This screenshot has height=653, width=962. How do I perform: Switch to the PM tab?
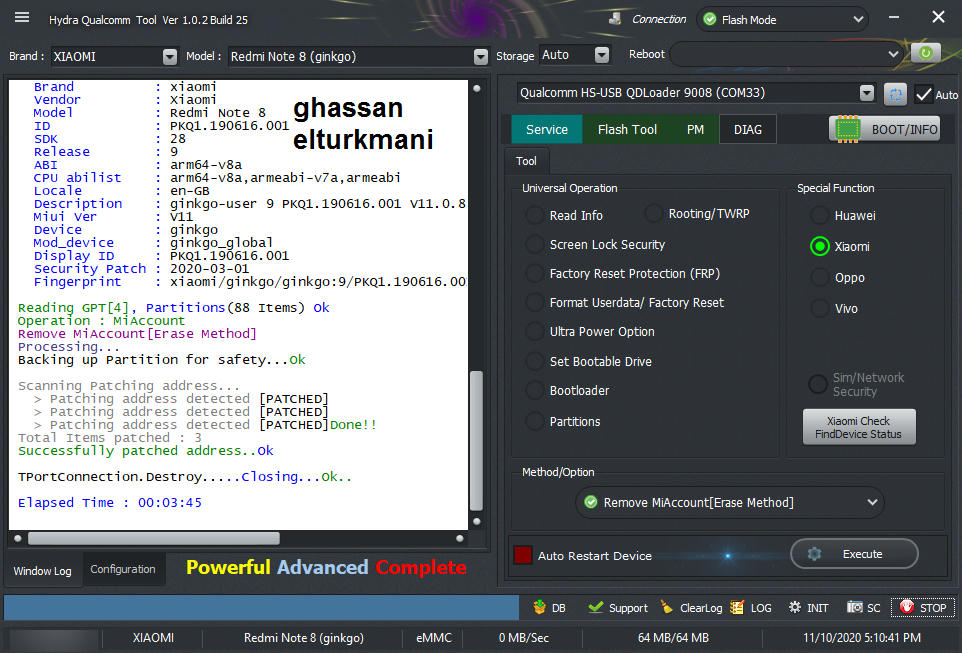(695, 129)
